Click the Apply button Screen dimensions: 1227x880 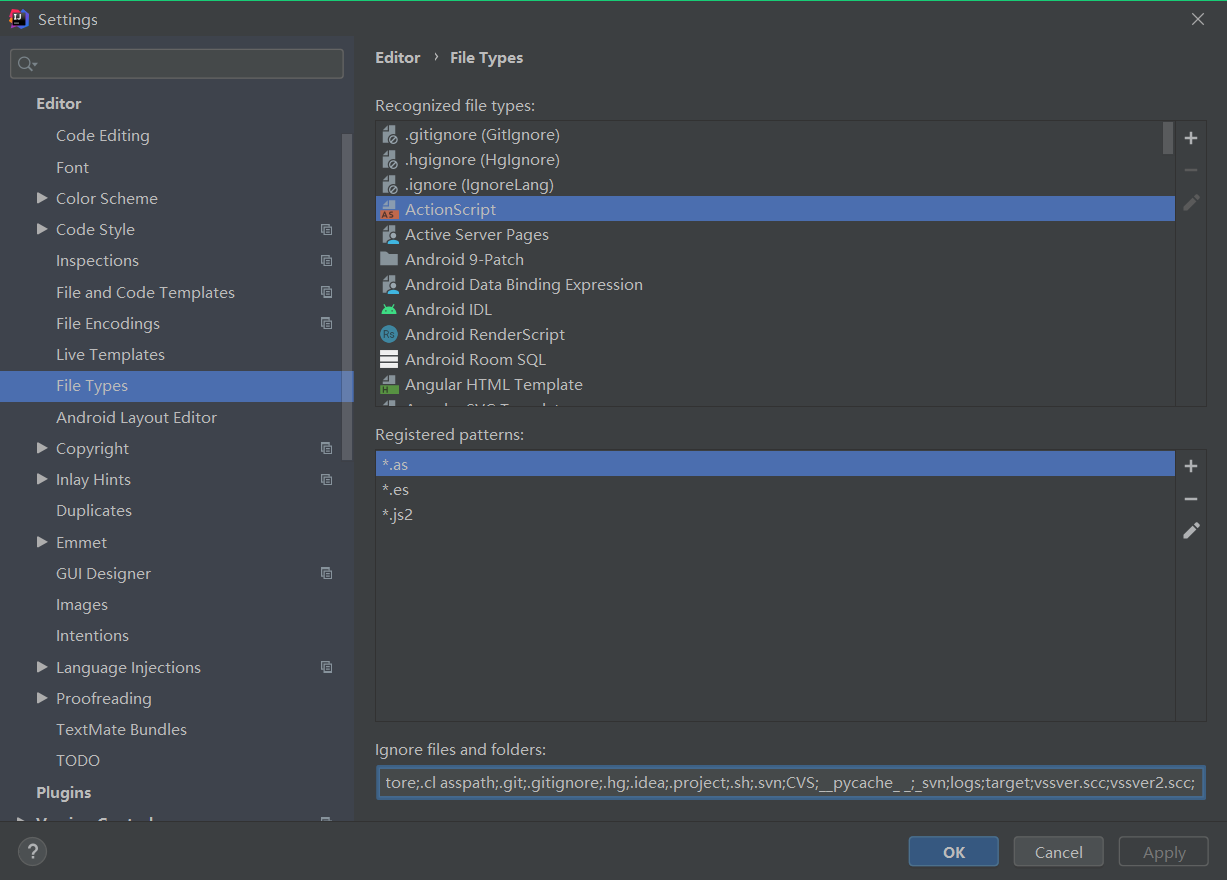(x=1164, y=852)
